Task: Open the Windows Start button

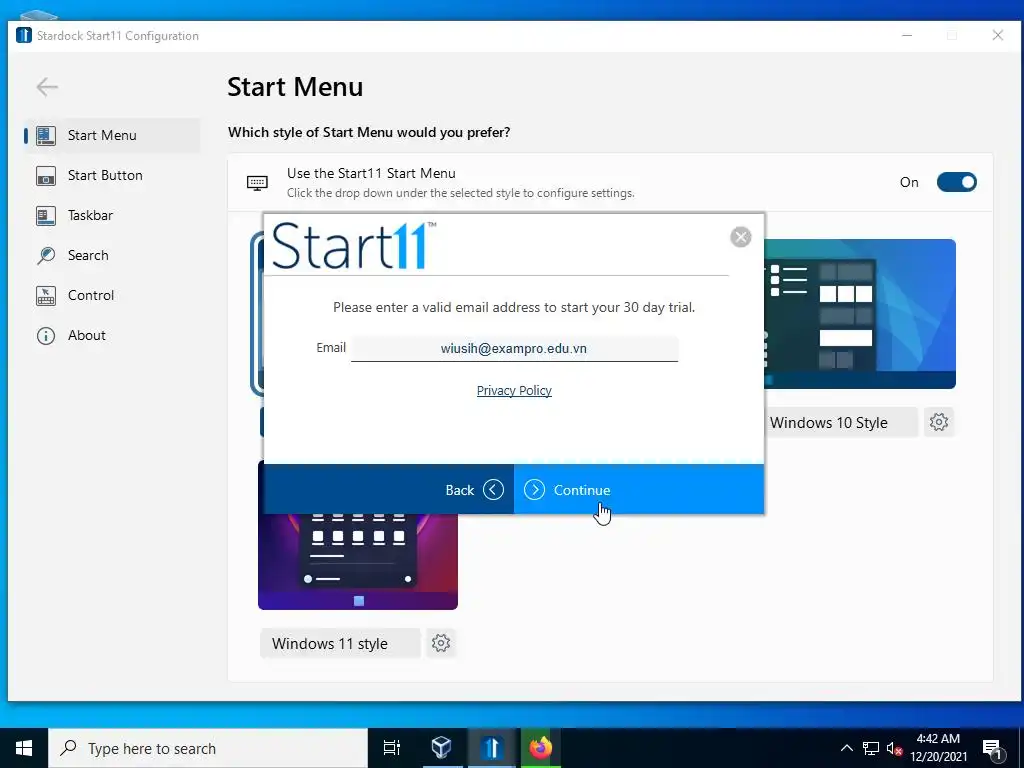Action: (24, 748)
